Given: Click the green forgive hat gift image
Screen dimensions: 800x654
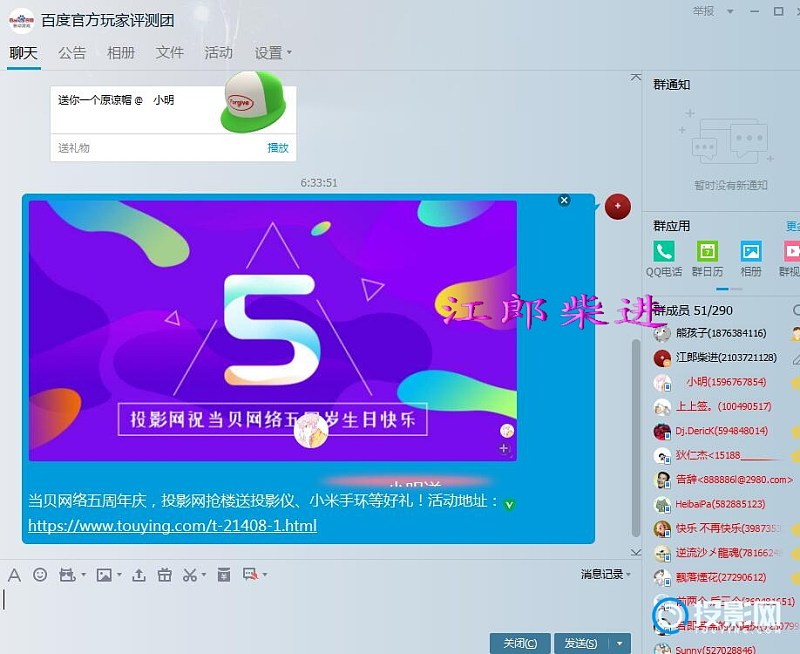Looking at the screenshot, I should pyautogui.click(x=254, y=102).
